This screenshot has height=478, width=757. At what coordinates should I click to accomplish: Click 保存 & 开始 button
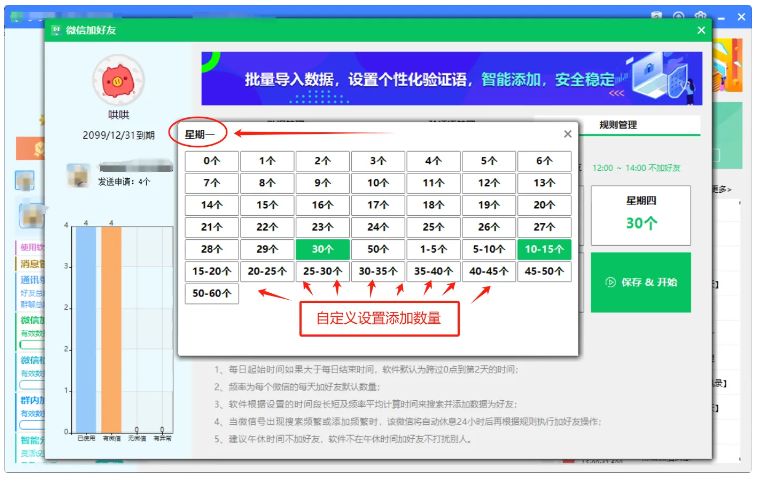pyautogui.click(x=641, y=282)
